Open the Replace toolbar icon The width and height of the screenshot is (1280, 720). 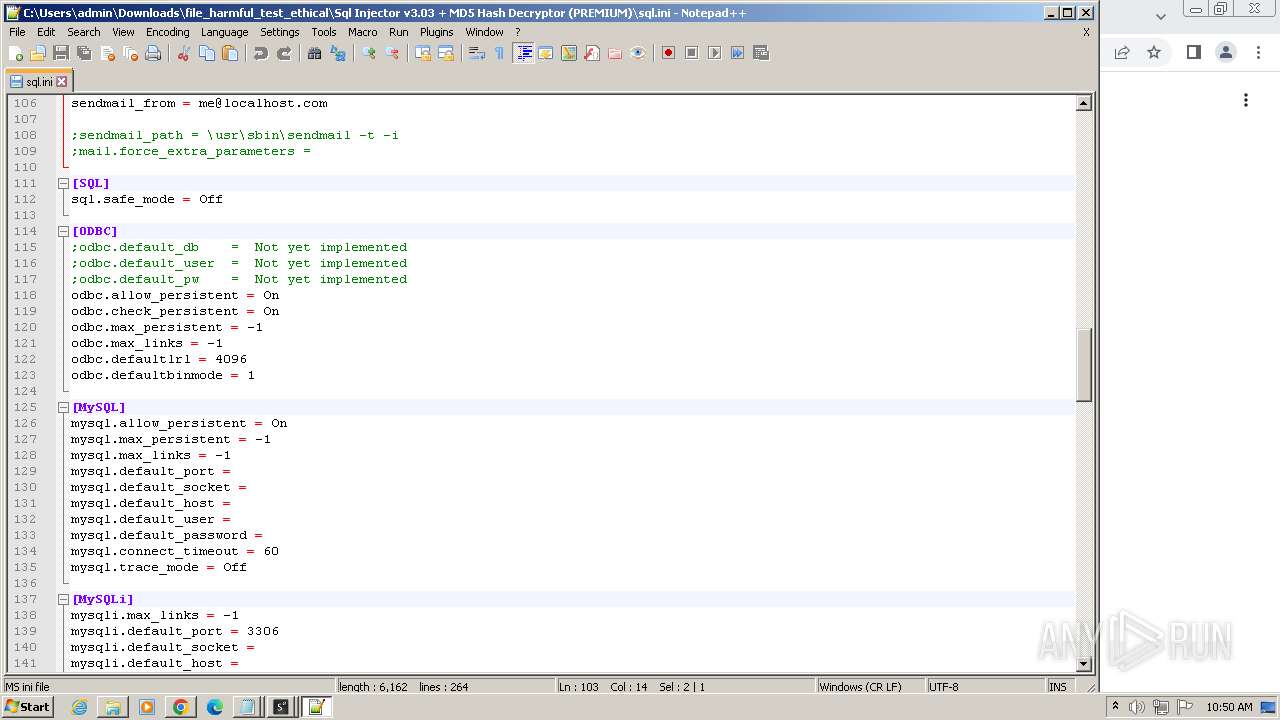pos(338,53)
